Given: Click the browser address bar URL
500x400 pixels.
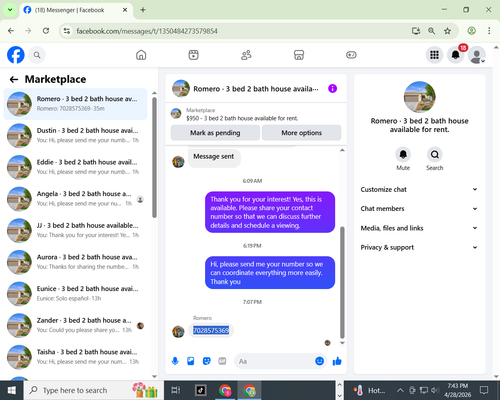Looking at the screenshot, I should click(147, 31).
